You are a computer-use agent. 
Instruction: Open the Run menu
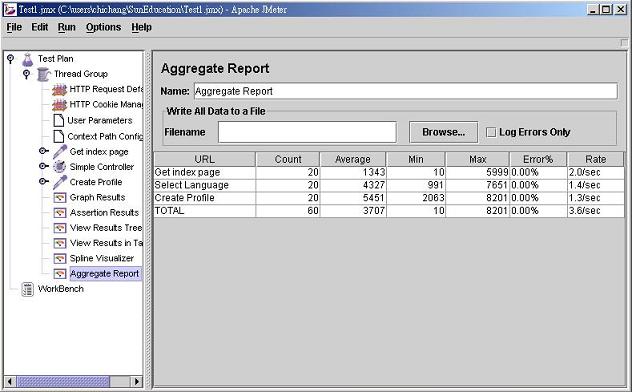[67, 27]
